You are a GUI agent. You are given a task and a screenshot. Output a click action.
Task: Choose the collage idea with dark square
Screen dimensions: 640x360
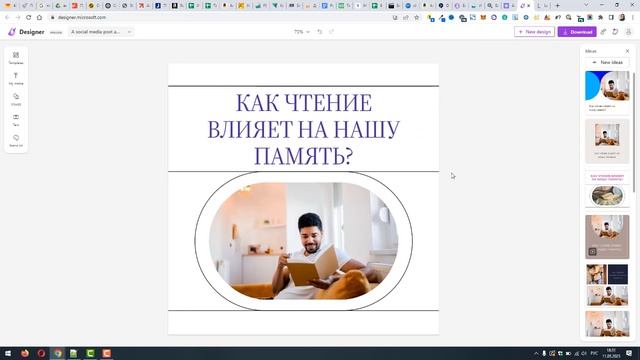(x=607, y=285)
